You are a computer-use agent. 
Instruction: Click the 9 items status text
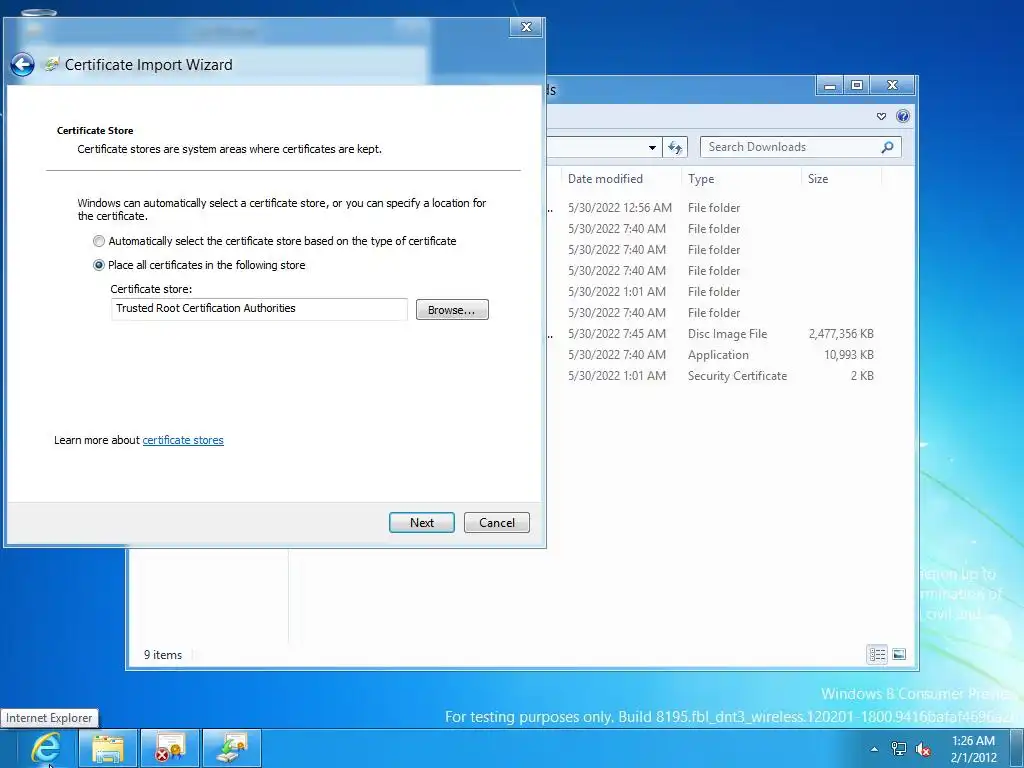click(x=163, y=655)
